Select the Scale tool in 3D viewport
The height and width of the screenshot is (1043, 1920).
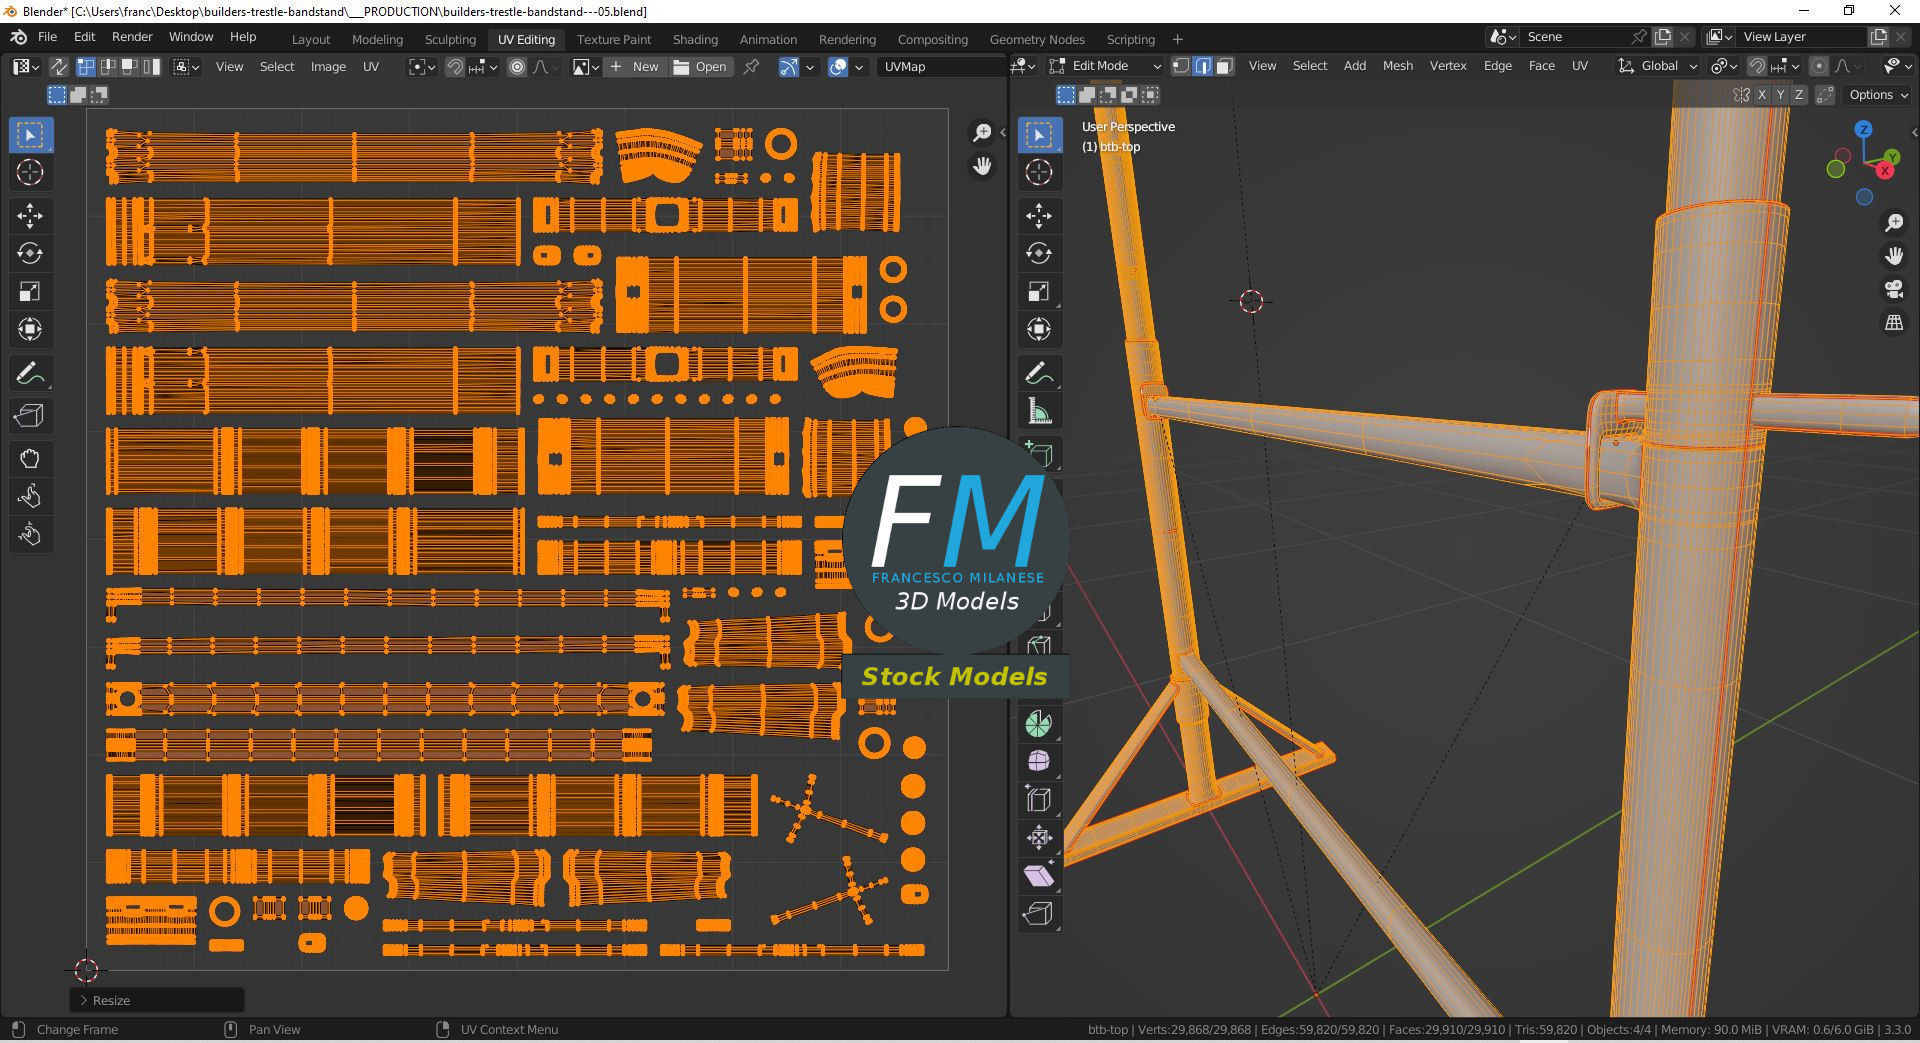(x=1039, y=292)
